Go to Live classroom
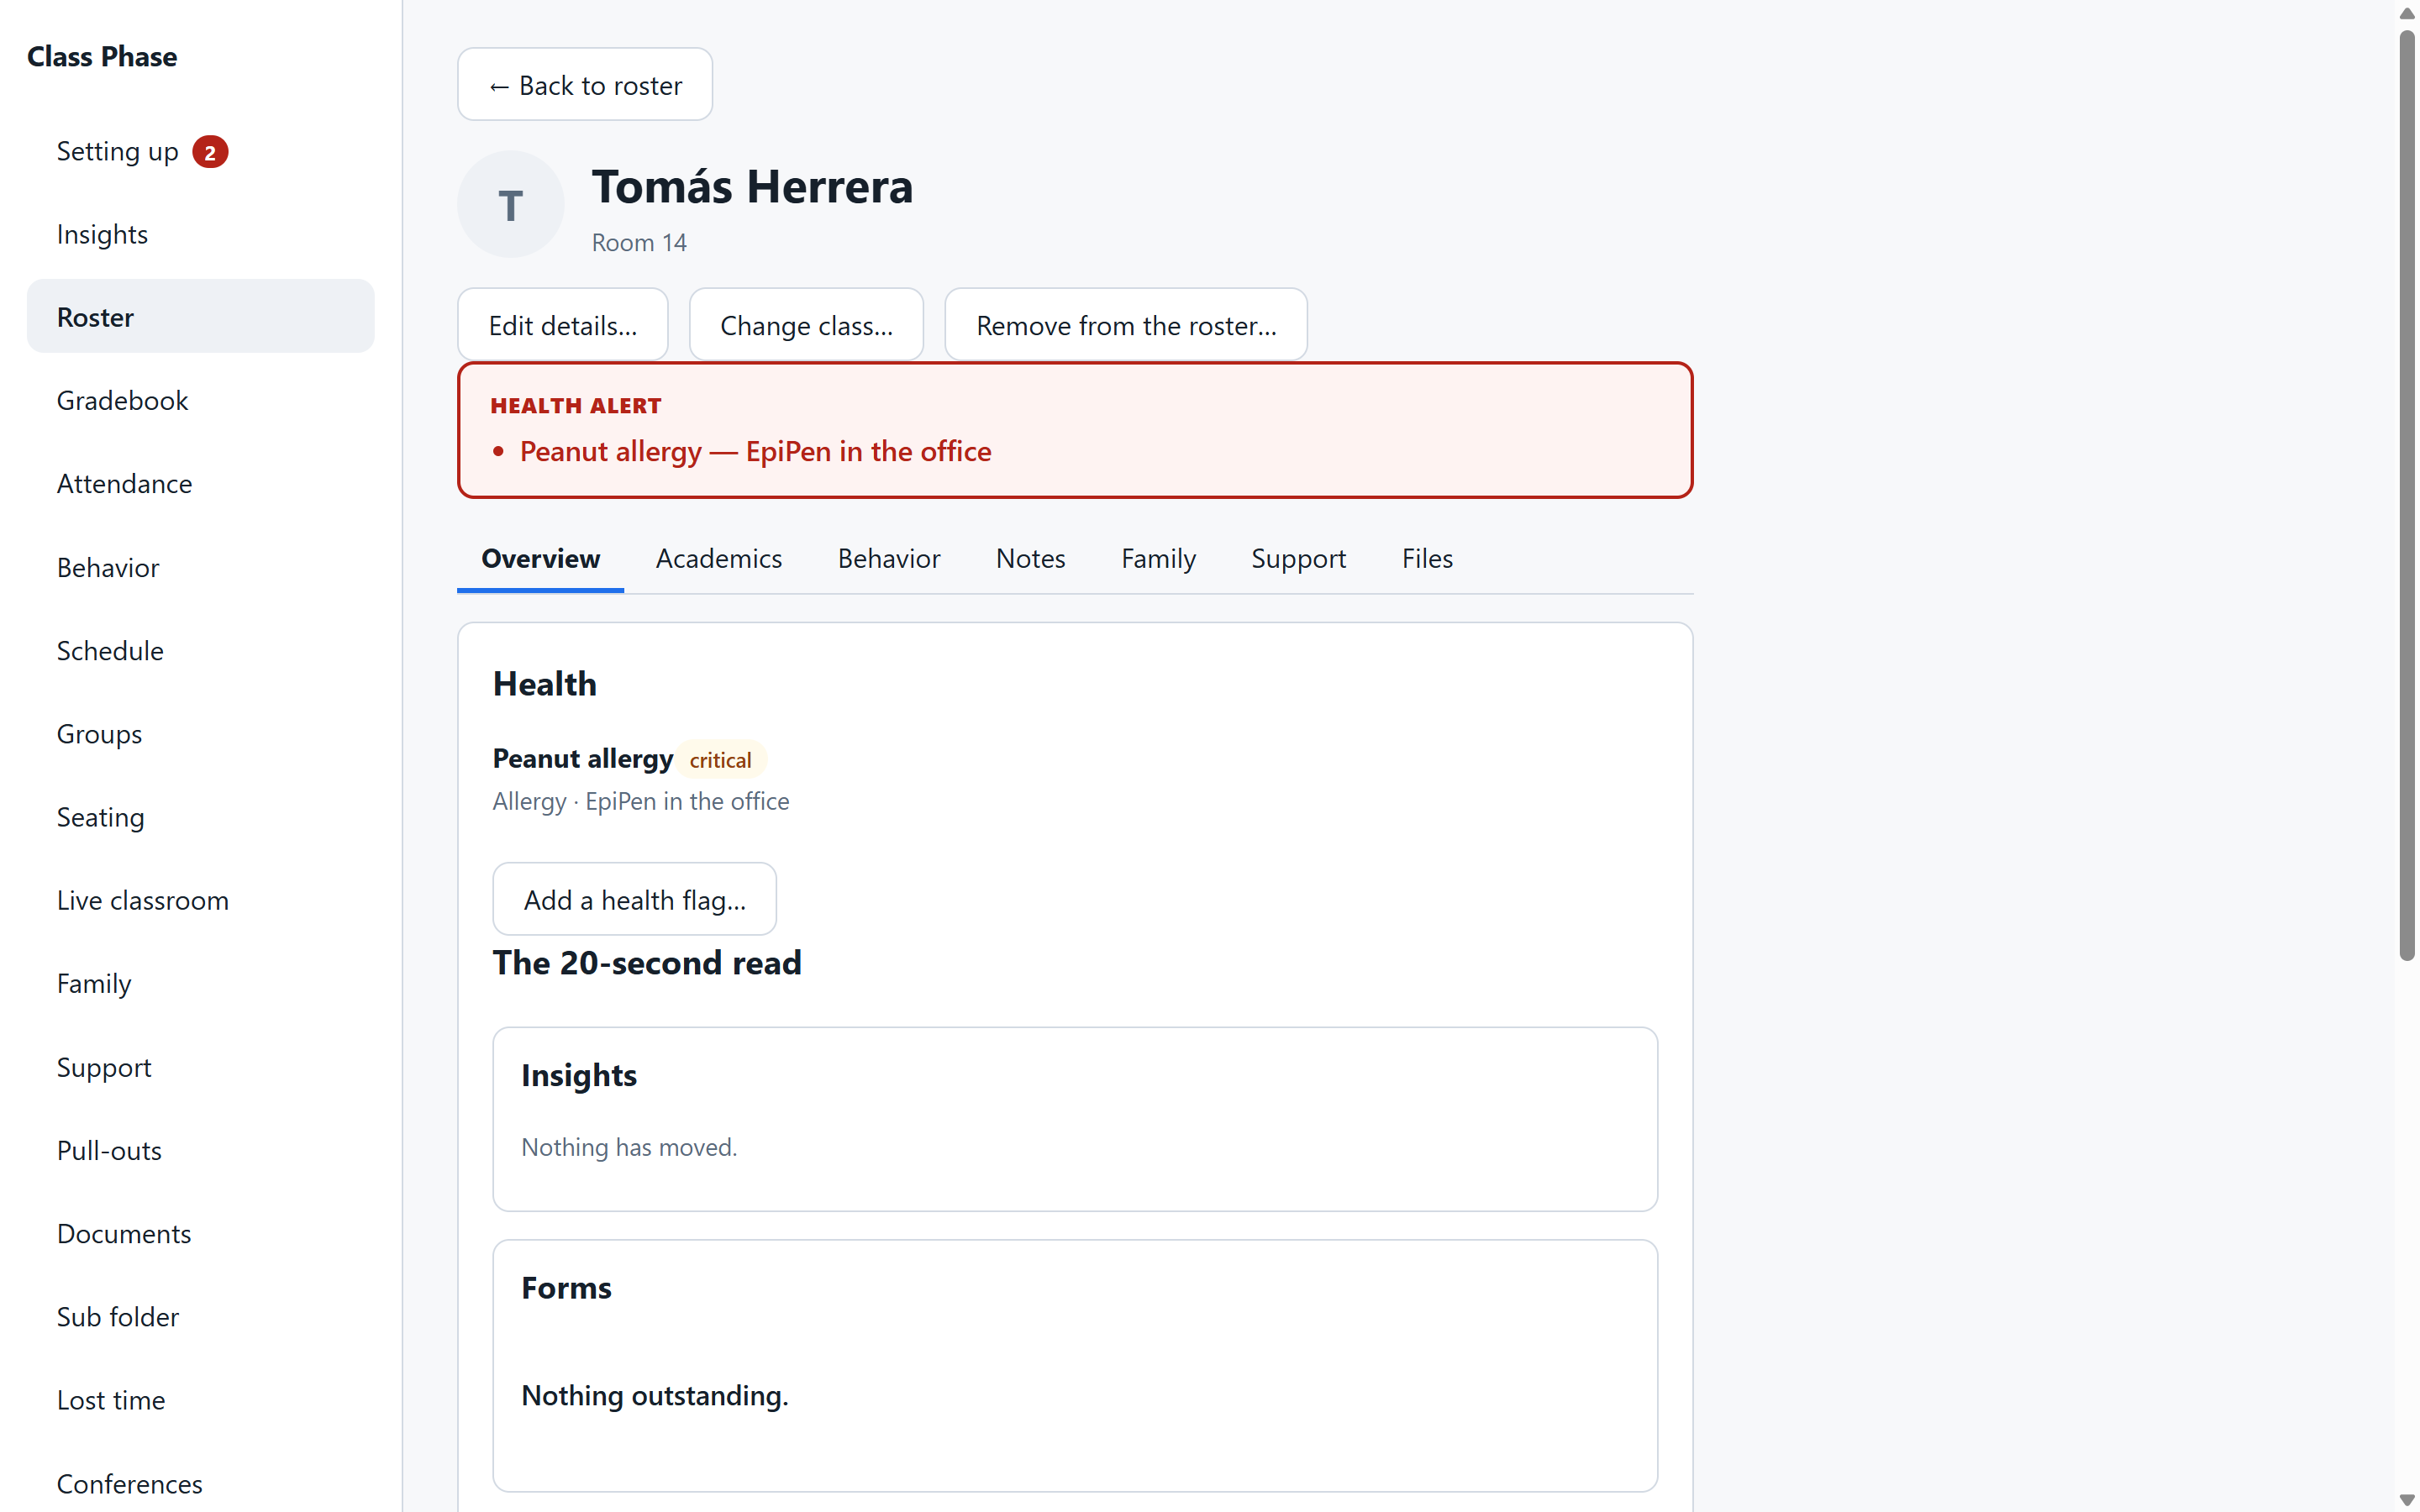Image resolution: width=2420 pixels, height=1512 pixels. point(200,900)
